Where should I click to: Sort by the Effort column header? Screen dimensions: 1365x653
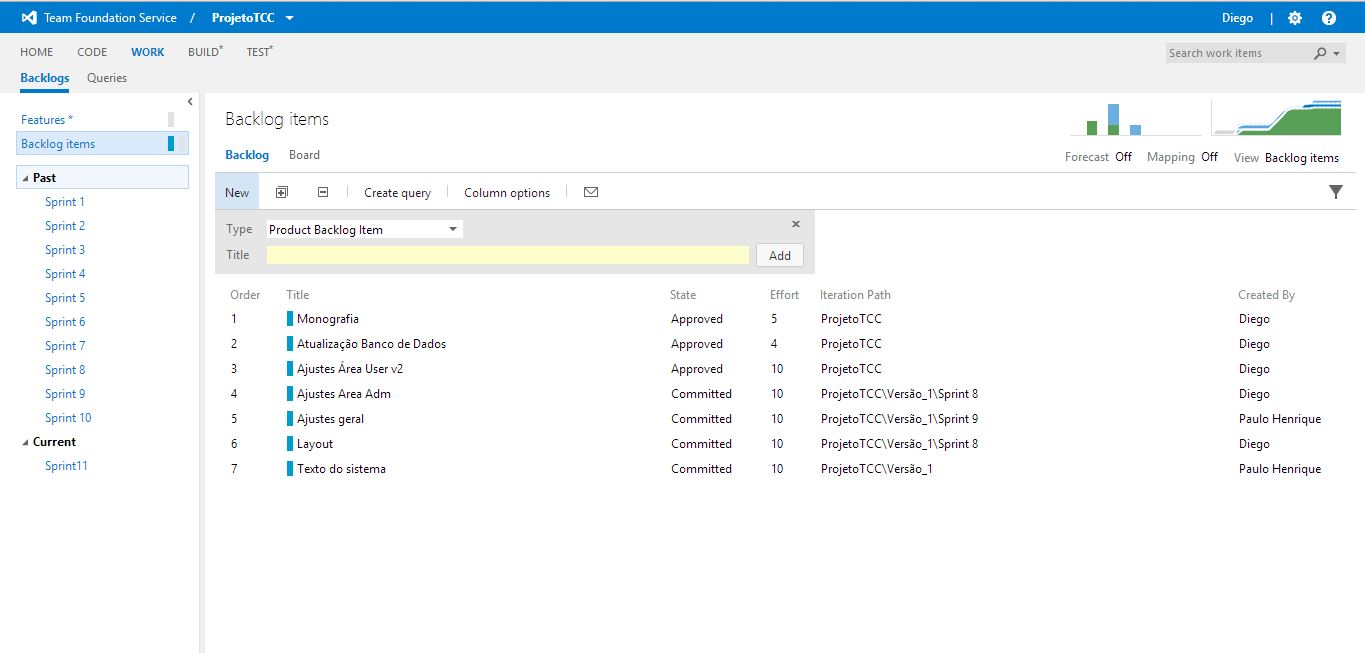785,295
